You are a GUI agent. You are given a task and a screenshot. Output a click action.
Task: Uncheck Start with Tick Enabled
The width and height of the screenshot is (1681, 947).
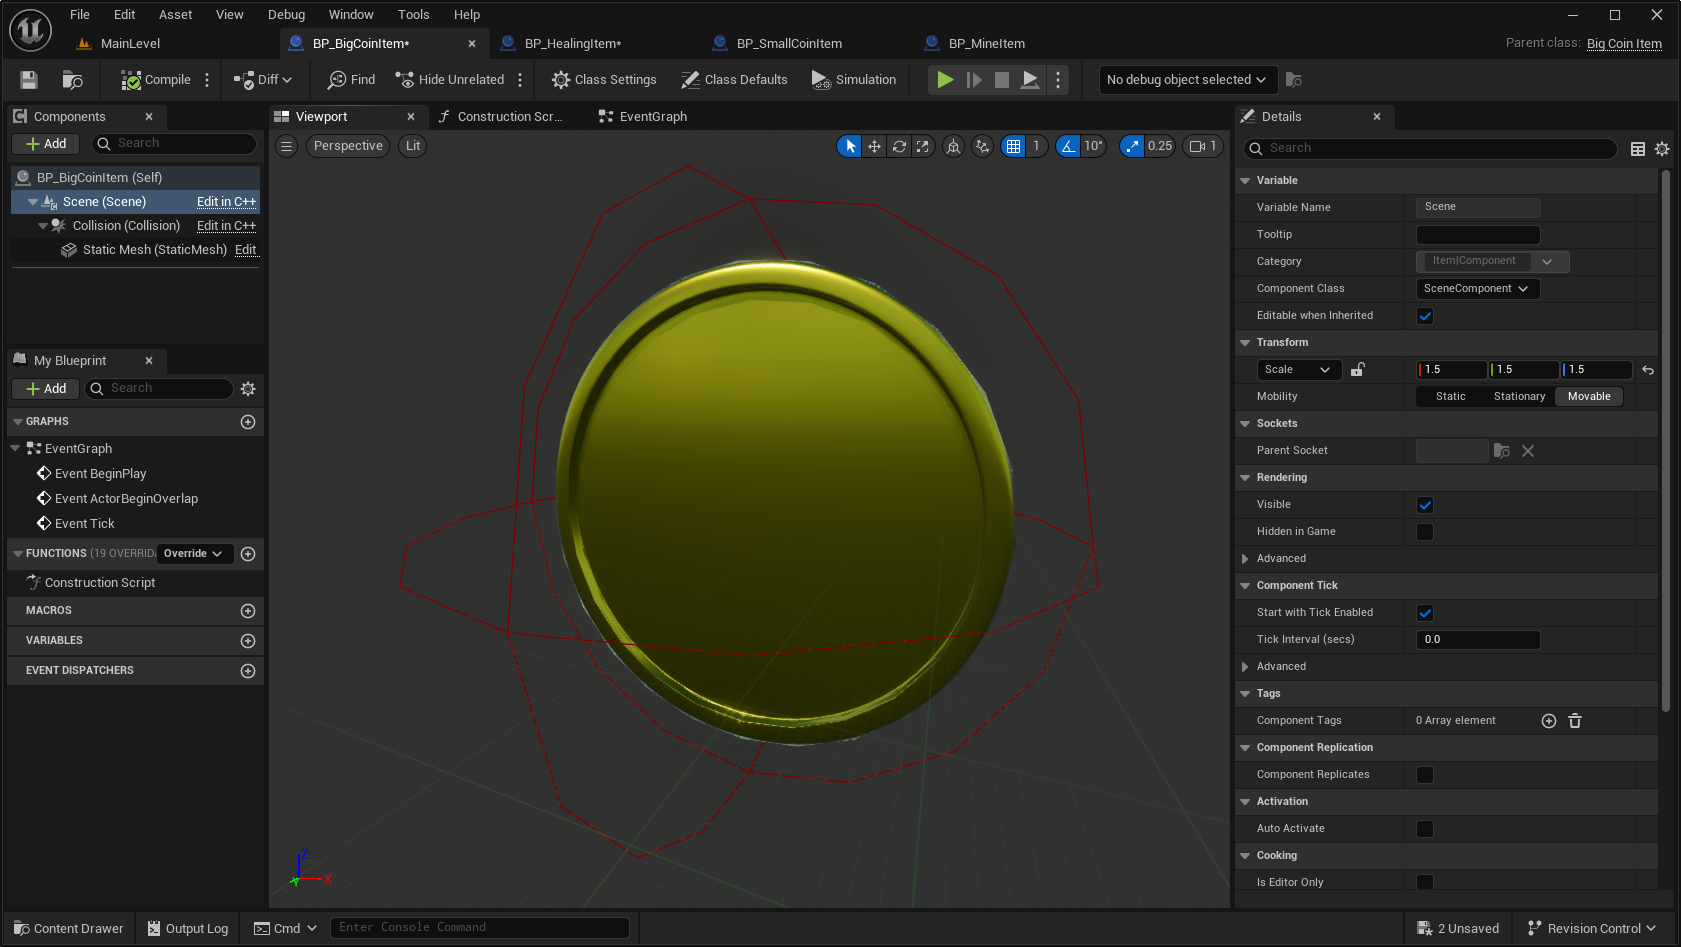click(1425, 613)
